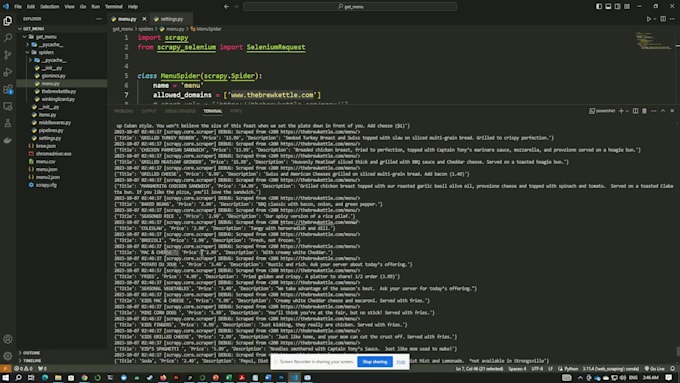Click the Hide link in sharing bar
Screen dimensions: 680x383
(401, 362)
